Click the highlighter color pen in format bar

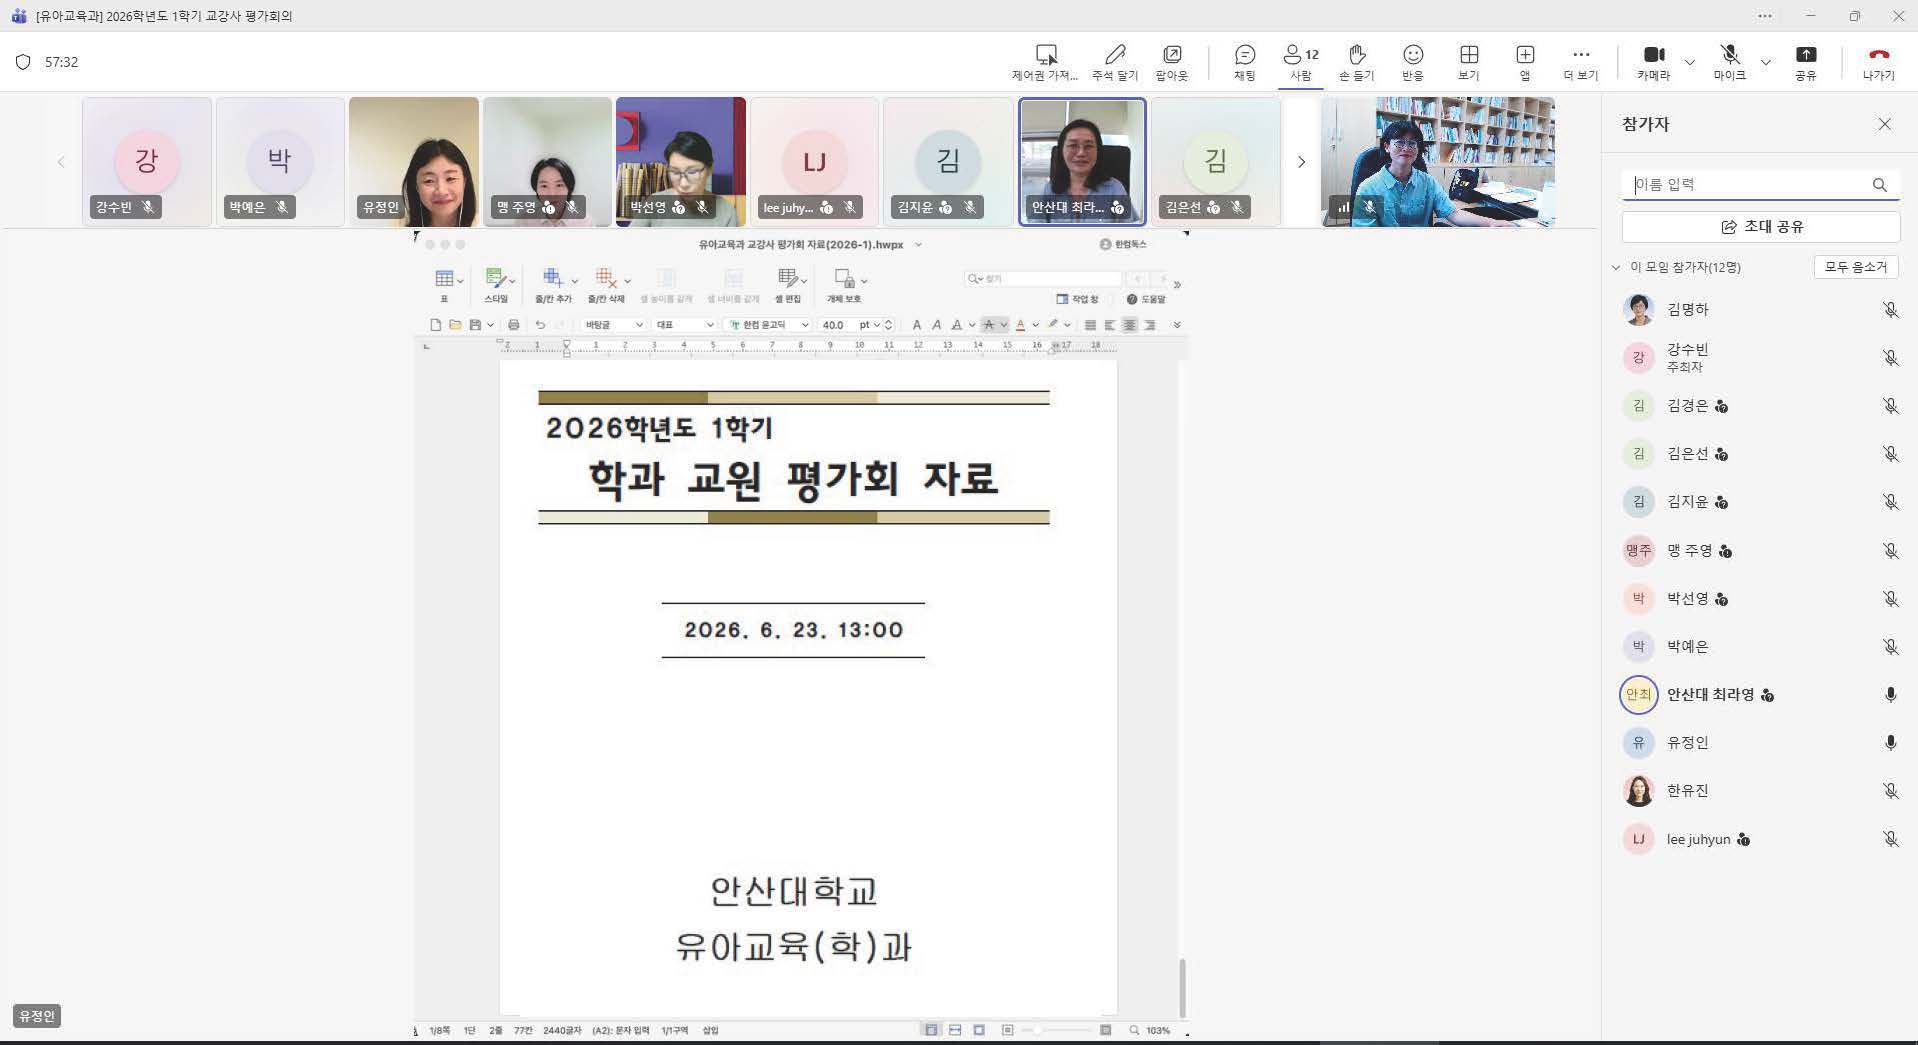coord(1053,325)
